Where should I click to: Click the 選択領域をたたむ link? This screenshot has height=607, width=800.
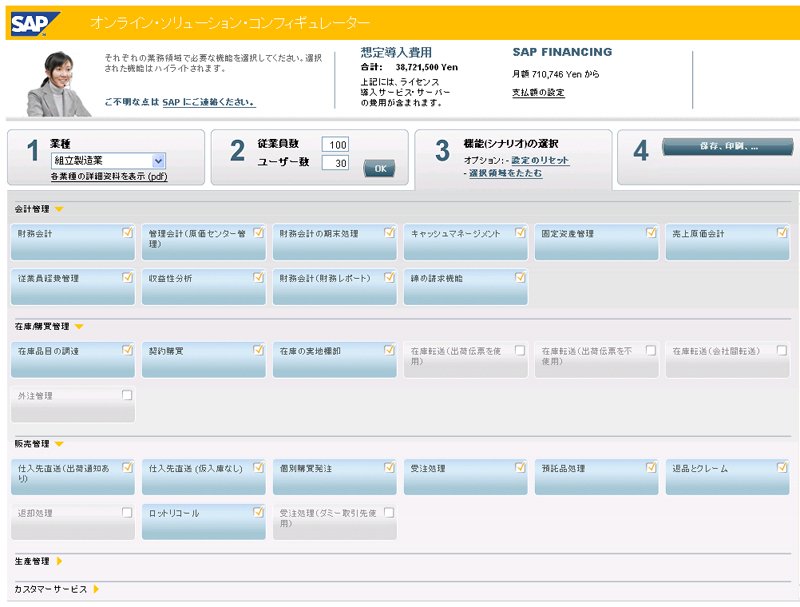[x=505, y=173]
